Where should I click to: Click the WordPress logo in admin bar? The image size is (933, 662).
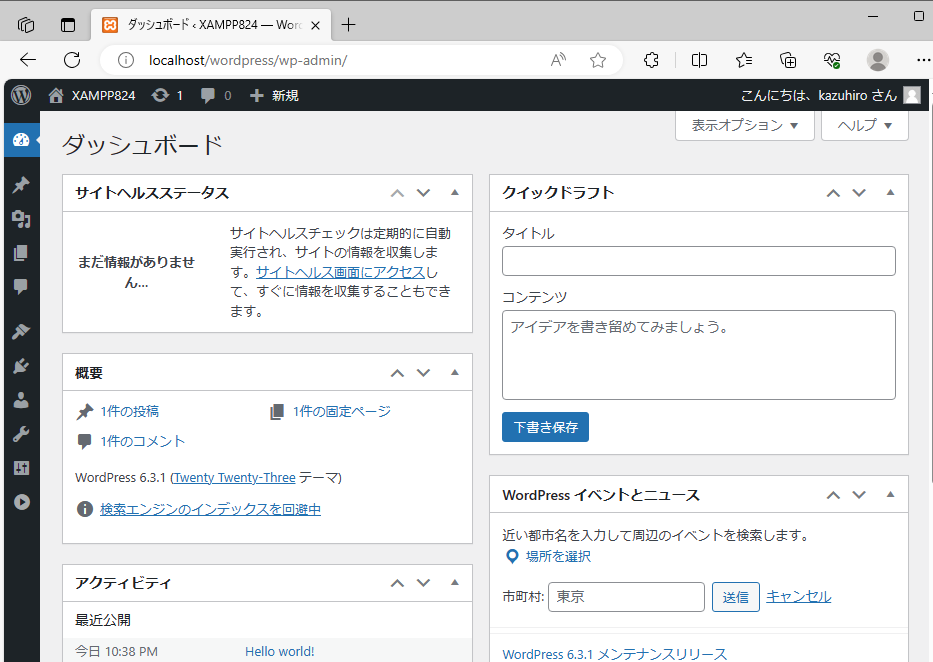(21, 95)
